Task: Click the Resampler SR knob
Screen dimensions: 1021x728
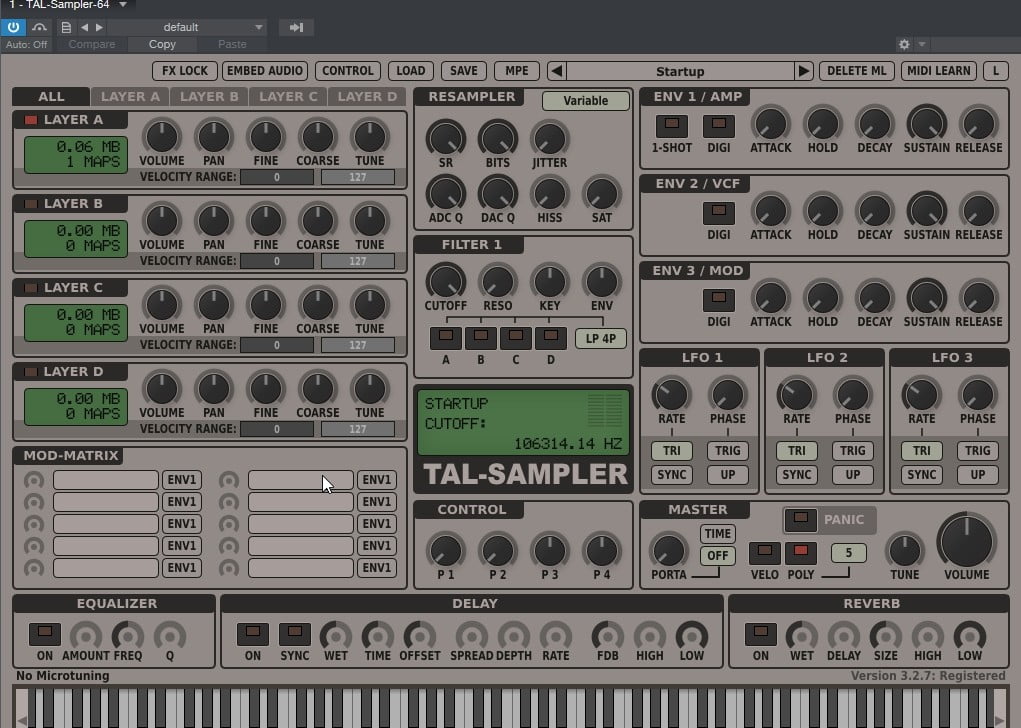Action: pos(445,137)
